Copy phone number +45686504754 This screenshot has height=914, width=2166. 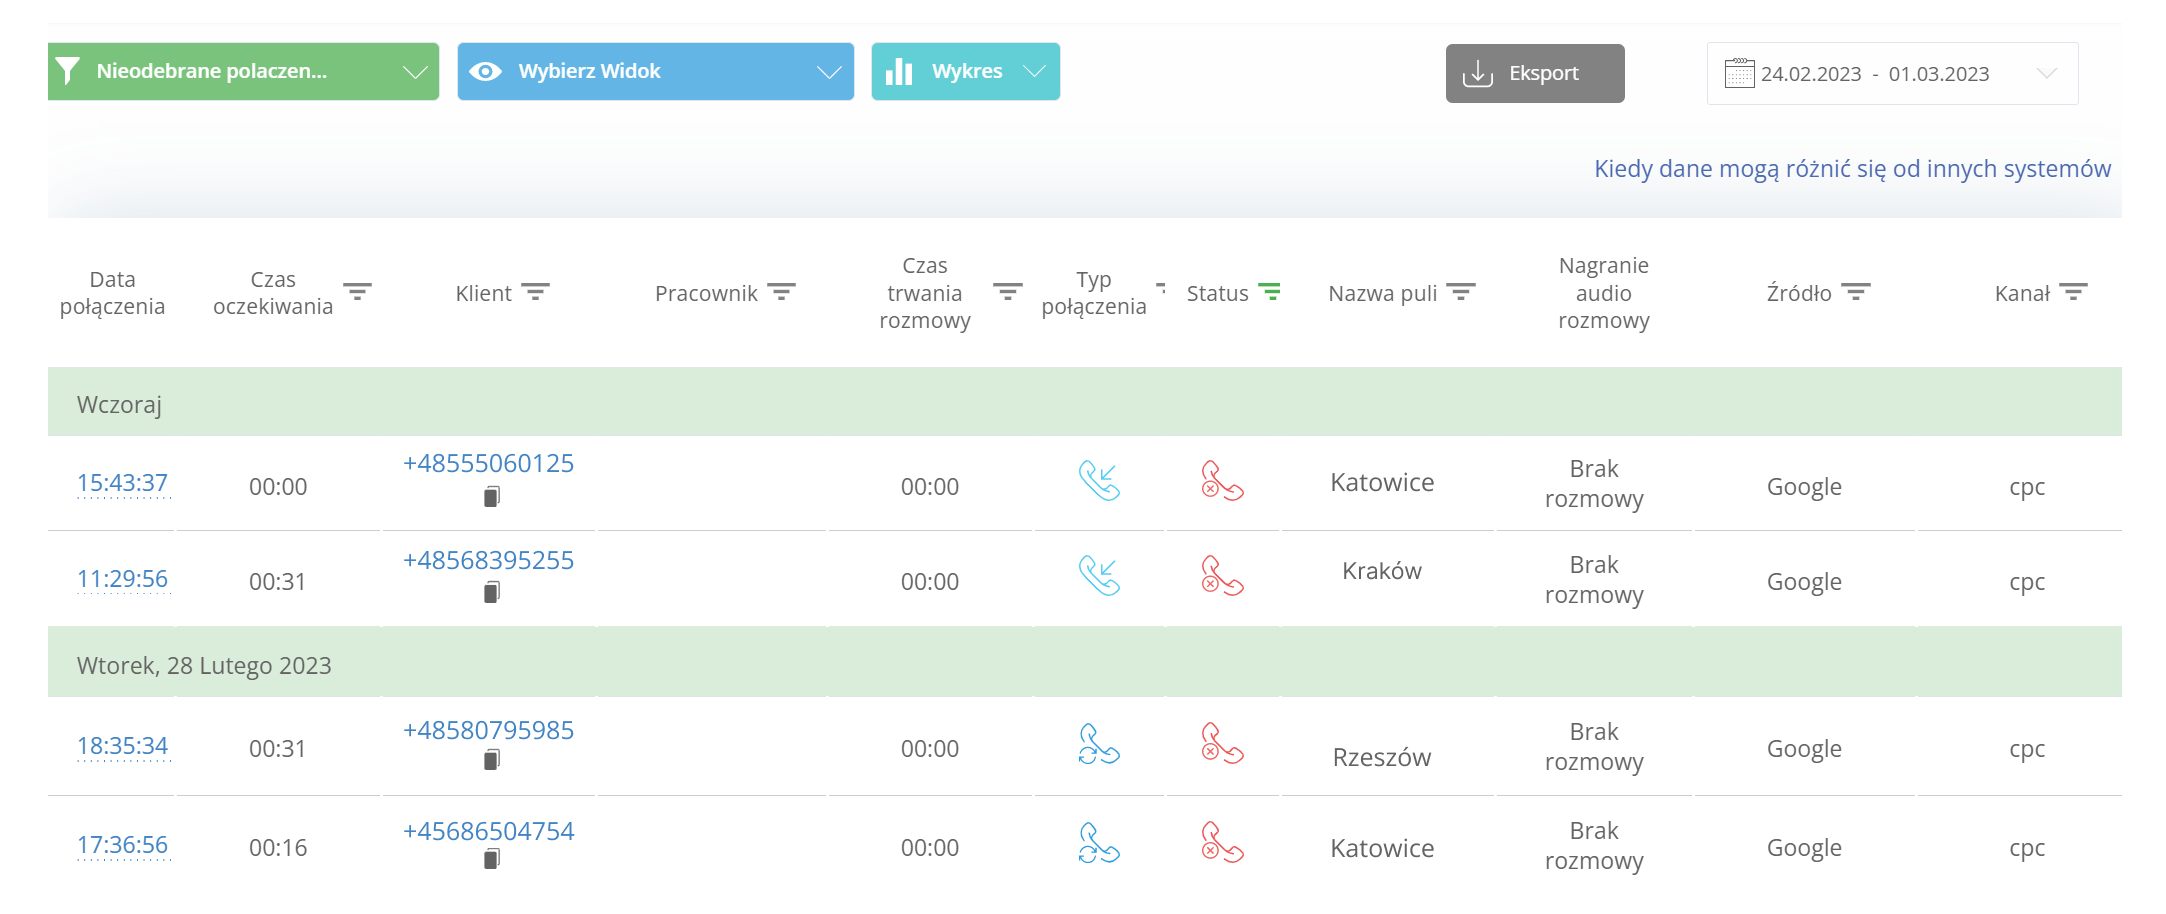point(491,859)
